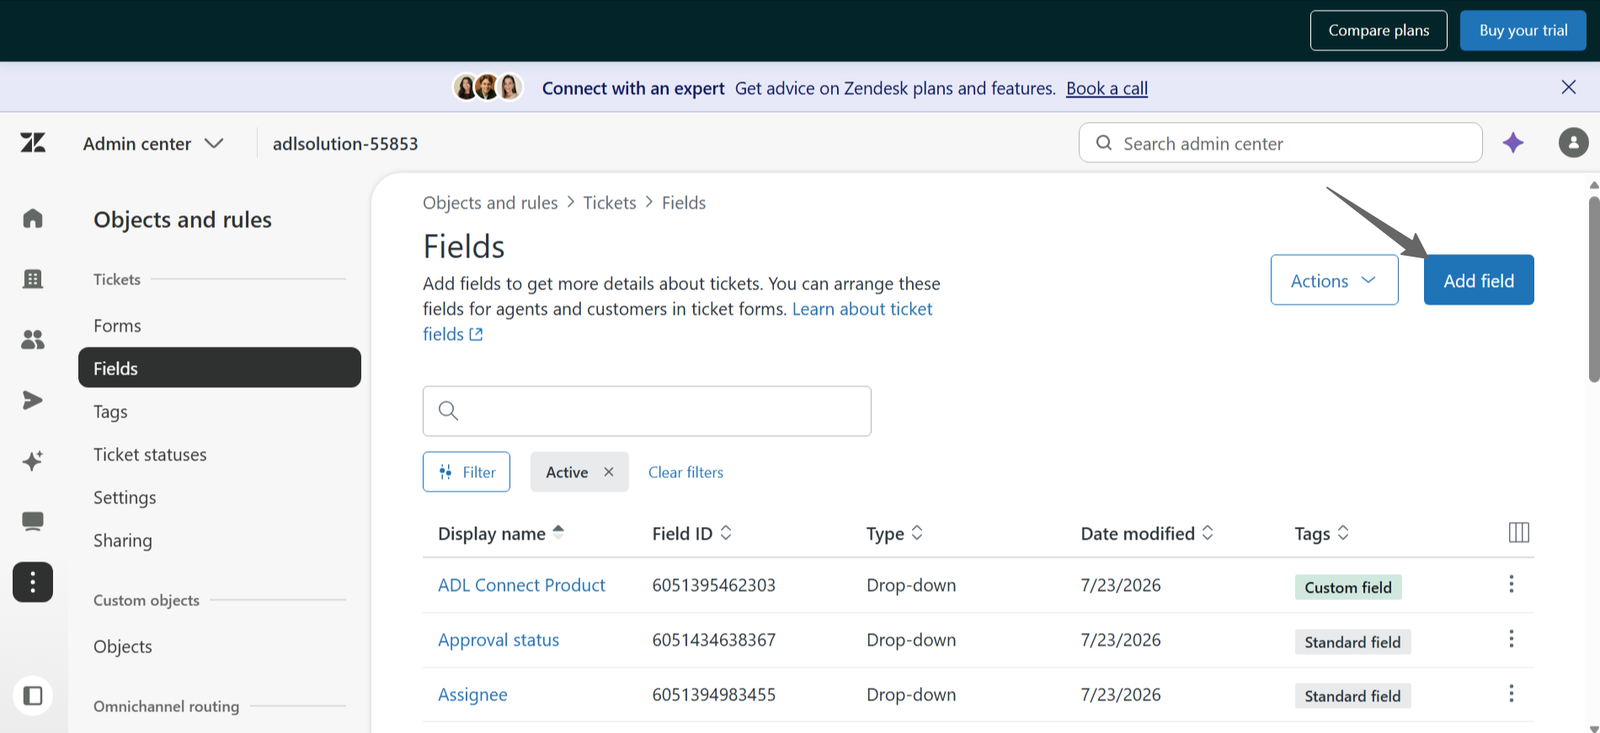Viewport: 1600px width, 733px height.
Task: Click Clear filters link
Action: (685, 472)
